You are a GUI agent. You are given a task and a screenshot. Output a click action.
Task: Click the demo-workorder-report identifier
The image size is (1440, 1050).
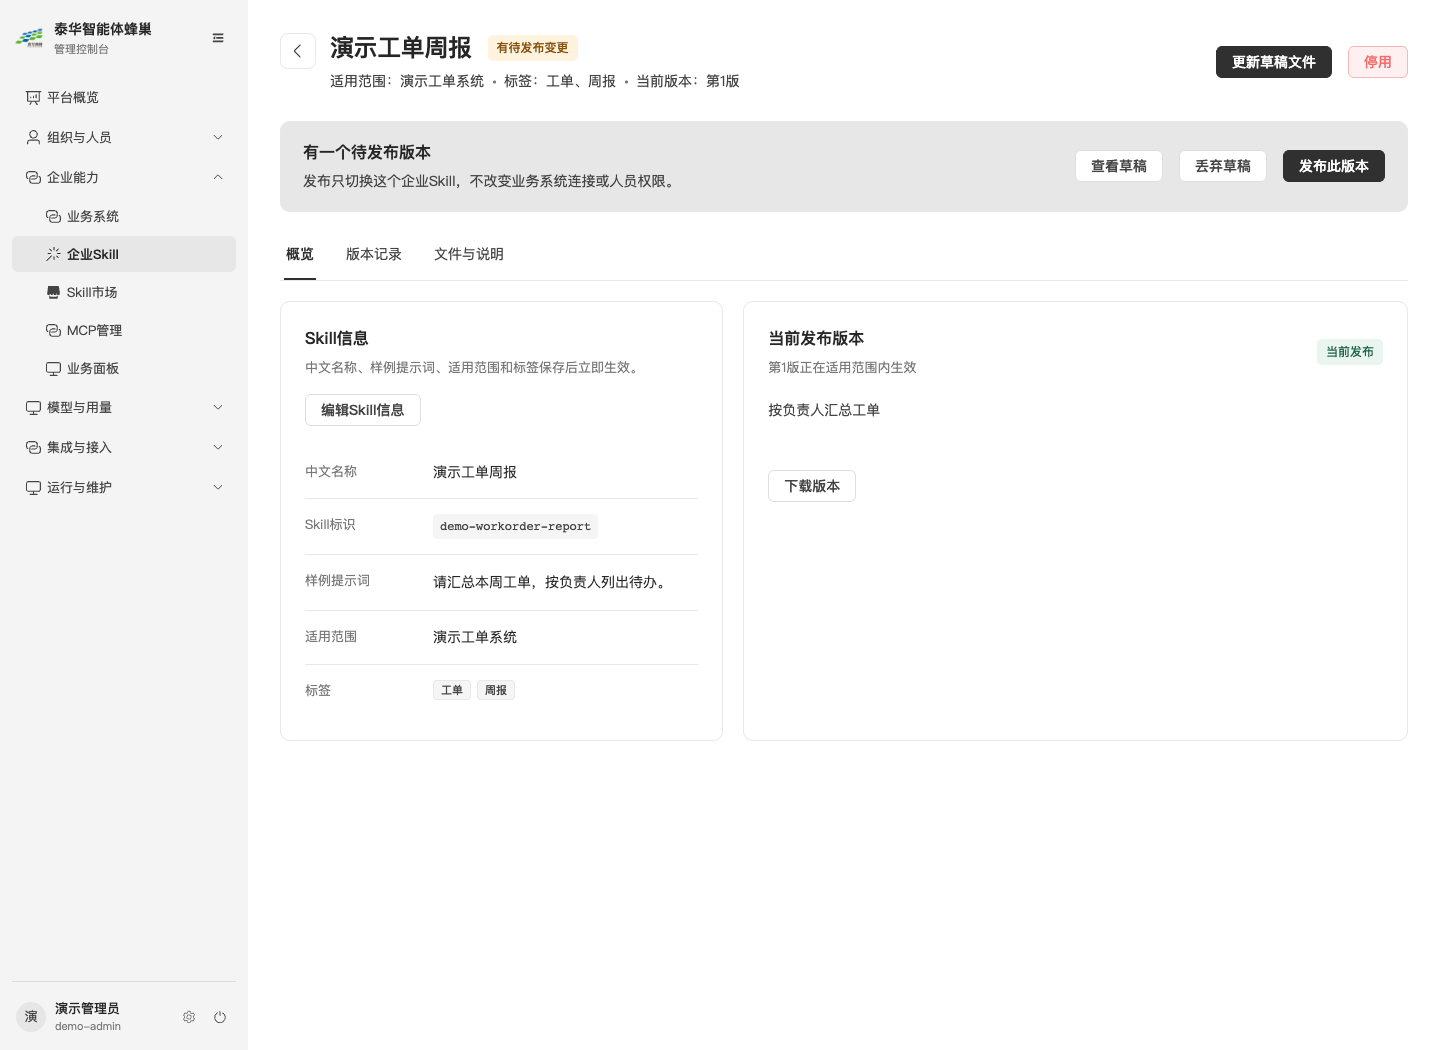point(515,526)
